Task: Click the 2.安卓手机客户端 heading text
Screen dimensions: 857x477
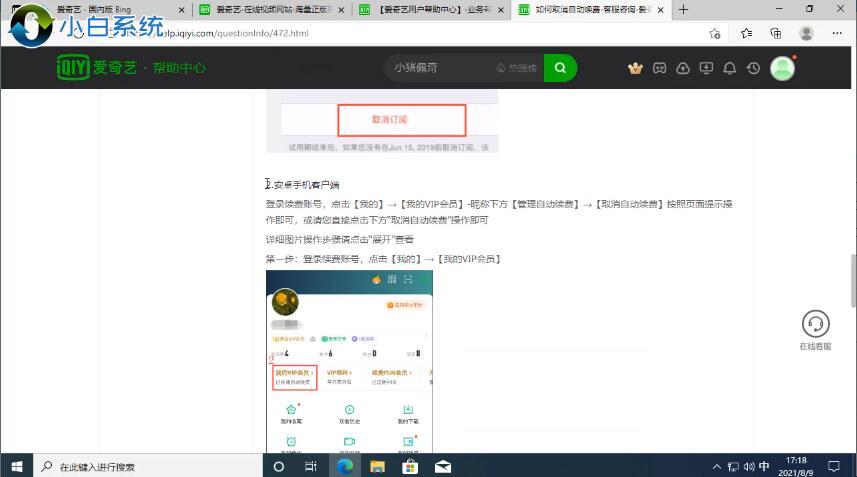Action: (x=302, y=185)
